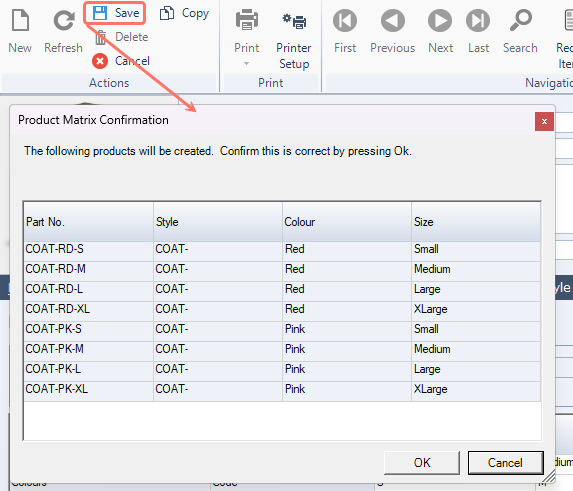This screenshot has height=491, width=573.
Task: Go to Previous record icon
Action: 392,20
